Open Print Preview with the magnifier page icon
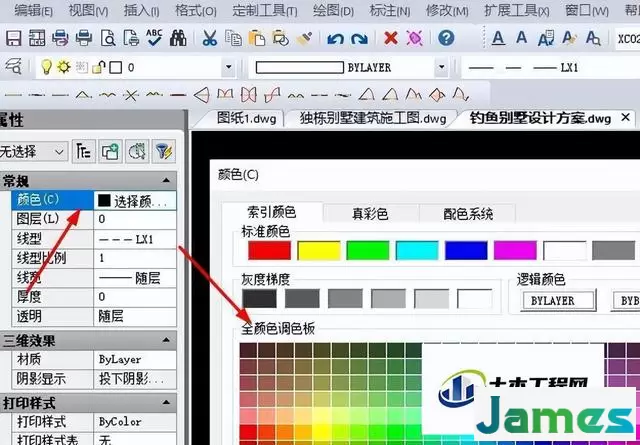Viewport: 640px width, 445px height. click(108, 38)
